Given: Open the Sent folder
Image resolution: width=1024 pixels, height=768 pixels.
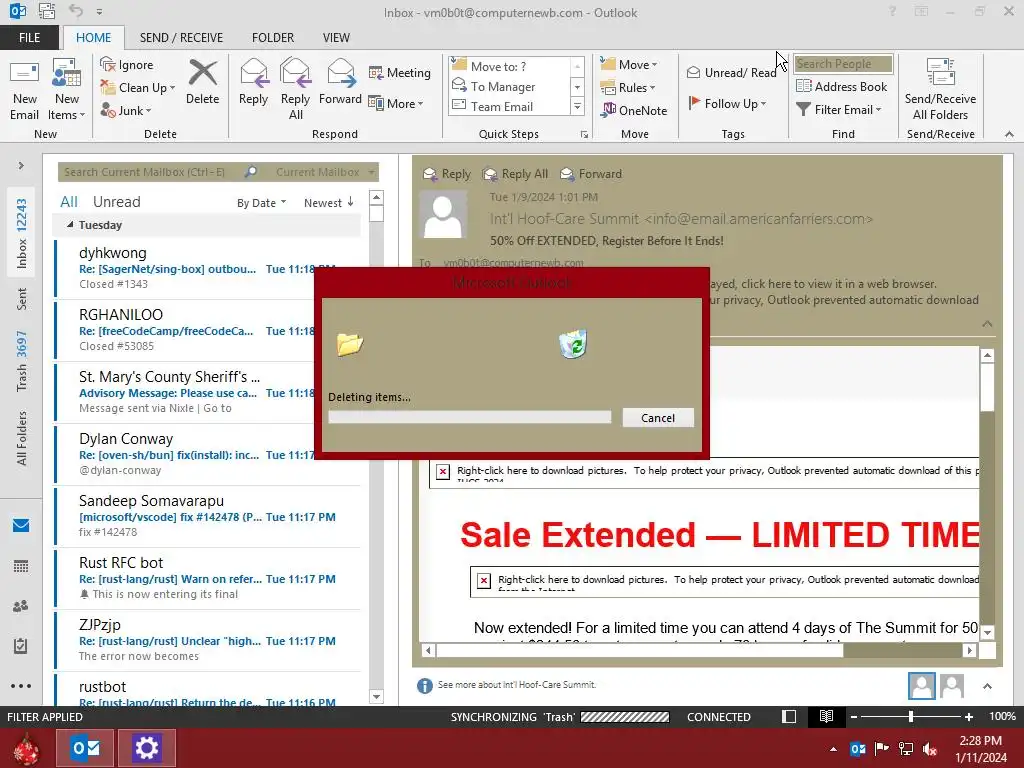Looking at the screenshot, I should (x=22, y=299).
